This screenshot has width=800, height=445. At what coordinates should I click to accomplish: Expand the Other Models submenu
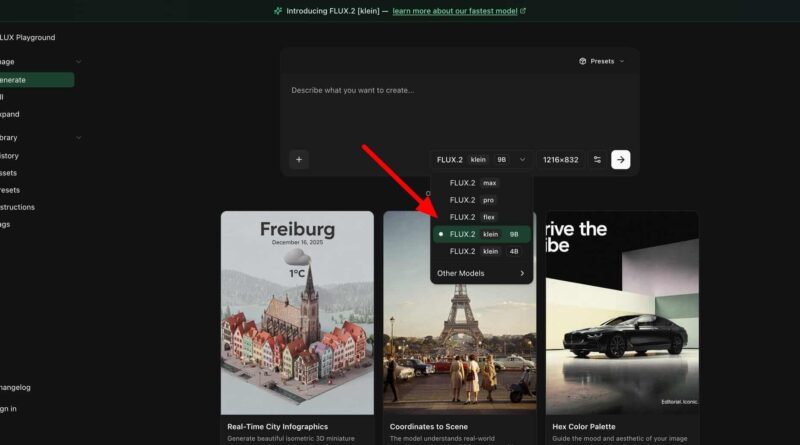click(481, 273)
